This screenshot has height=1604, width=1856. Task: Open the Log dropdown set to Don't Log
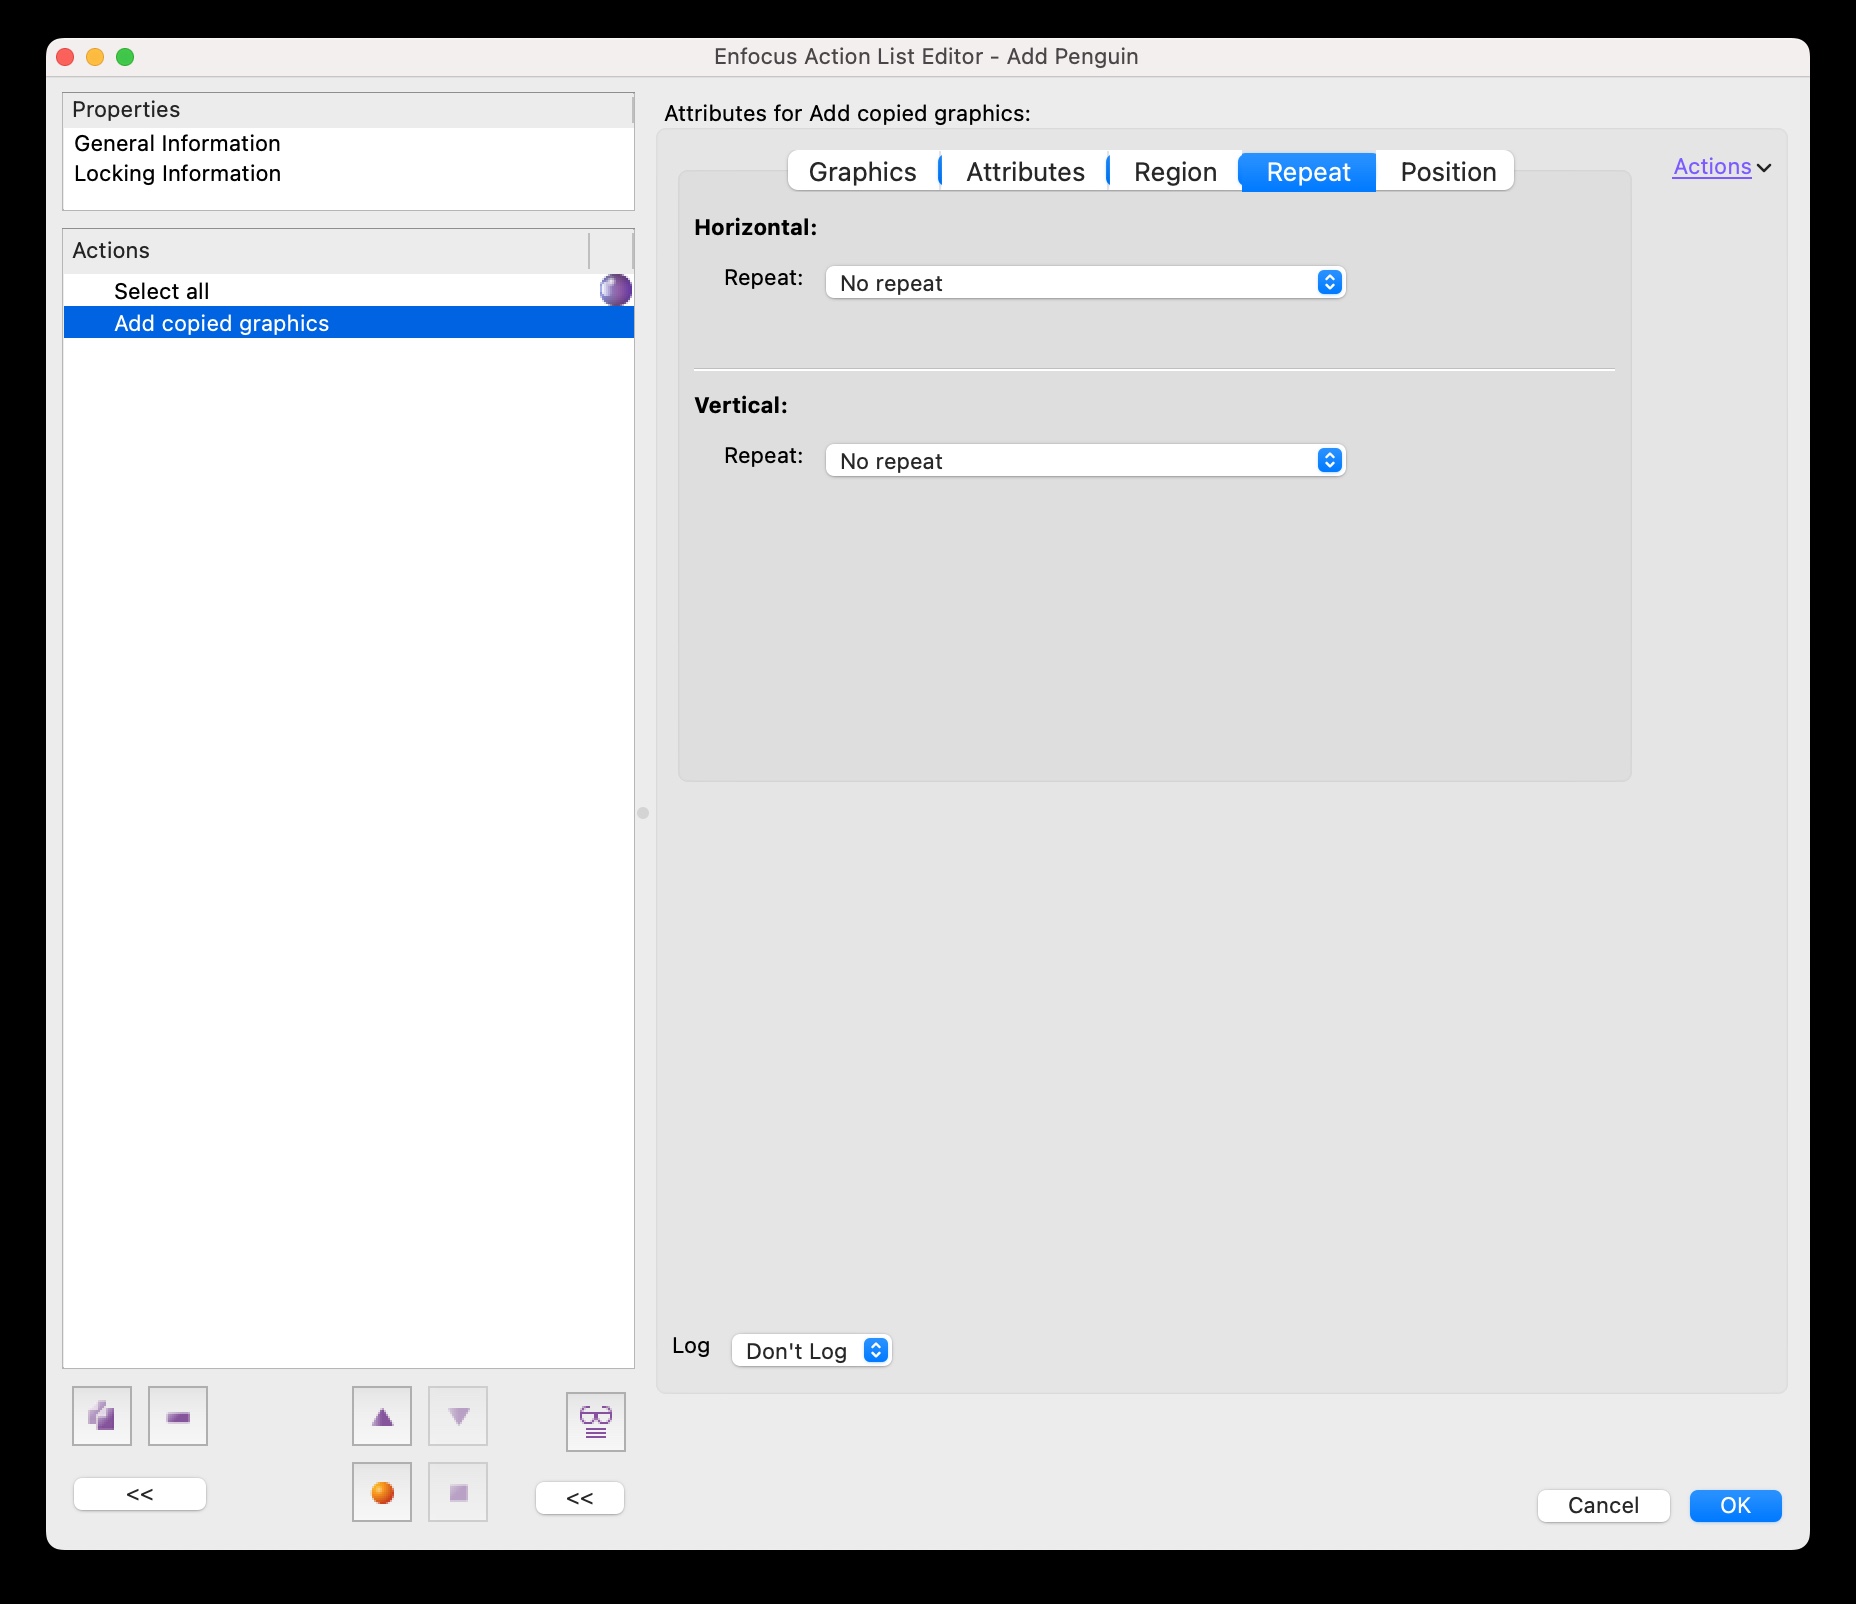tap(811, 1351)
